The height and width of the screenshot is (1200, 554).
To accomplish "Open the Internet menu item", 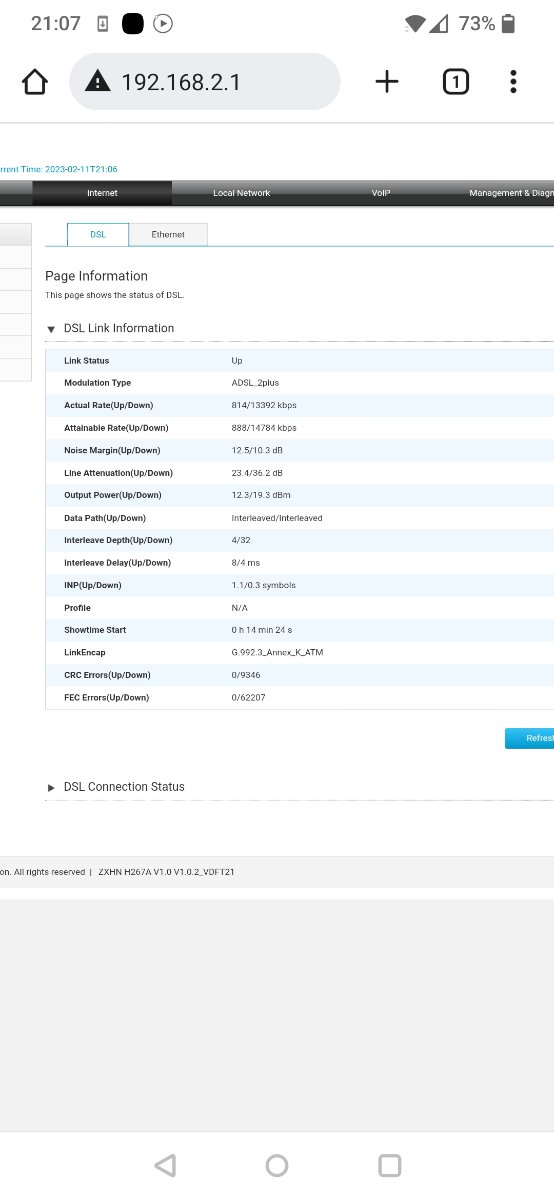I will click(x=102, y=193).
